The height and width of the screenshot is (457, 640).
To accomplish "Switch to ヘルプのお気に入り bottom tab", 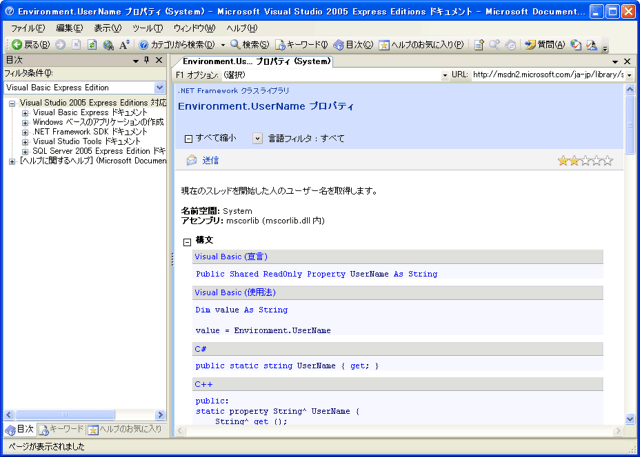I will click(x=125, y=429).
